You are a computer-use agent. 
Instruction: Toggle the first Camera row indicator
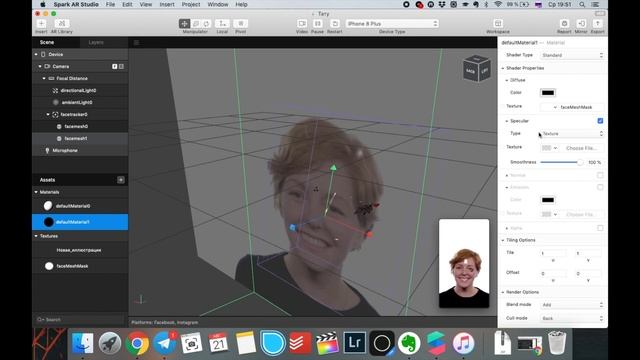click(115, 67)
